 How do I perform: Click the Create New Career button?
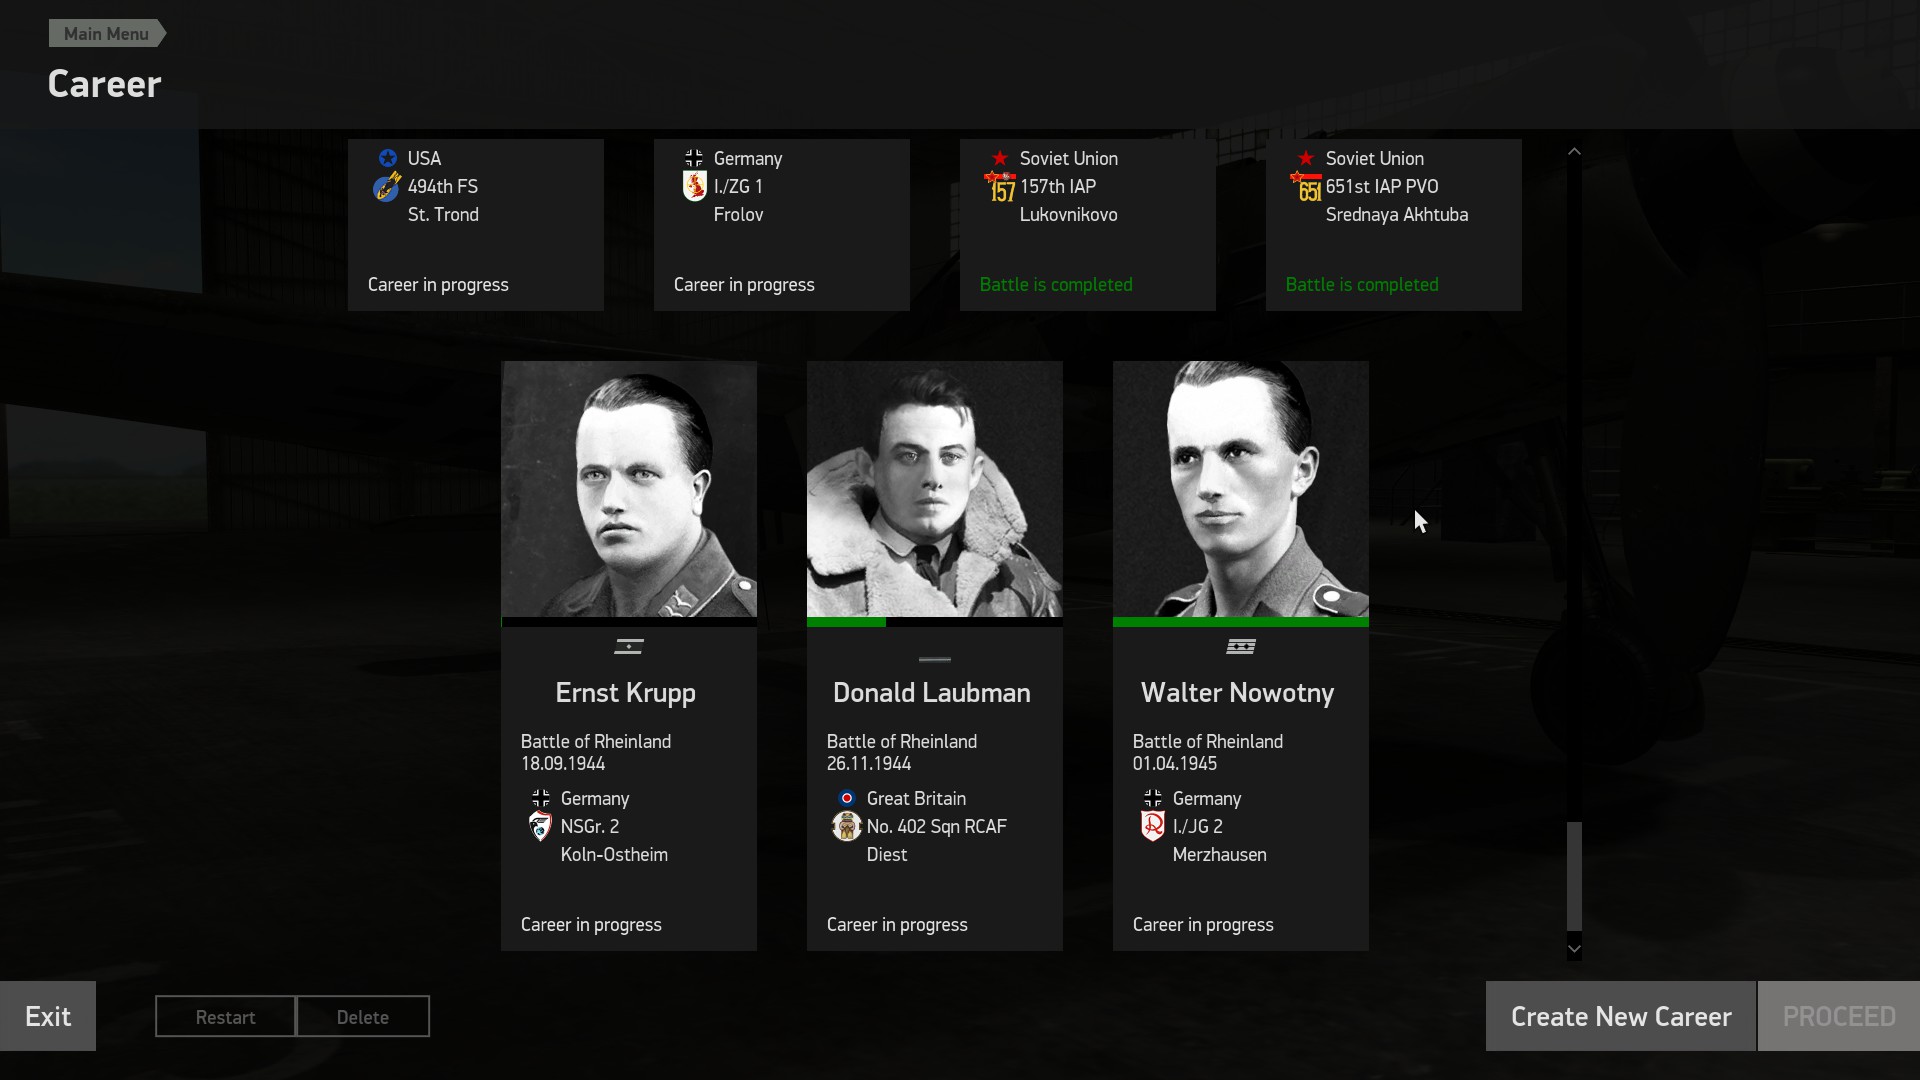(x=1621, y=1016)
